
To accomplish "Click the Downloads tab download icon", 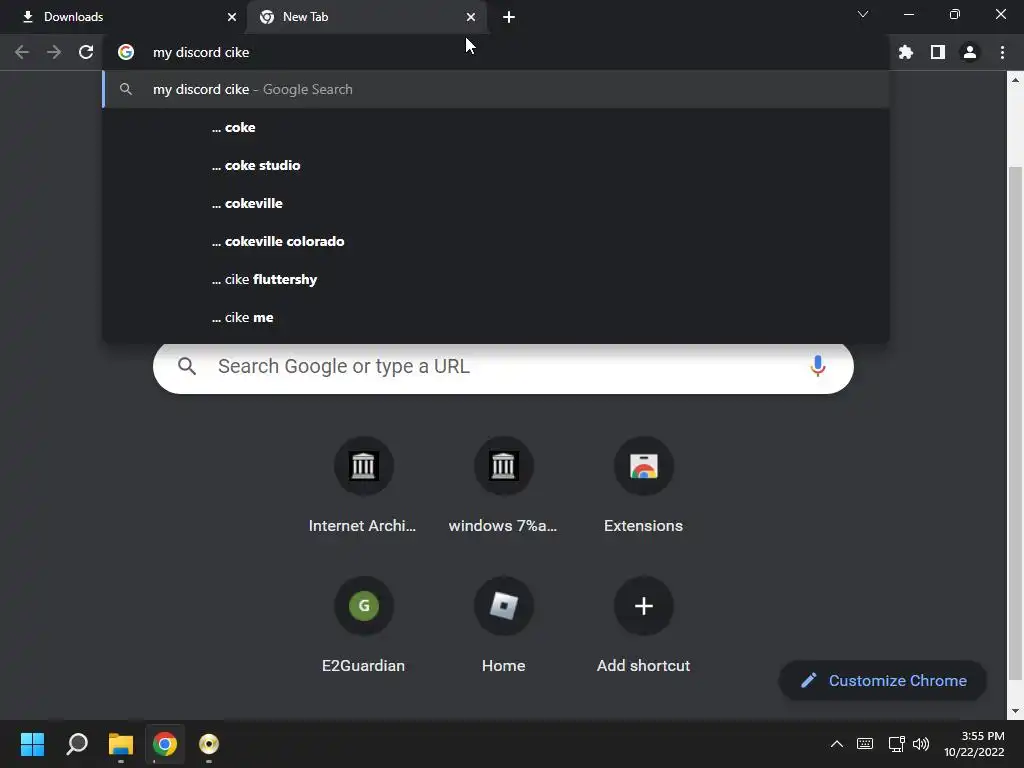I will pyautogui.click(x=27, y=17).
